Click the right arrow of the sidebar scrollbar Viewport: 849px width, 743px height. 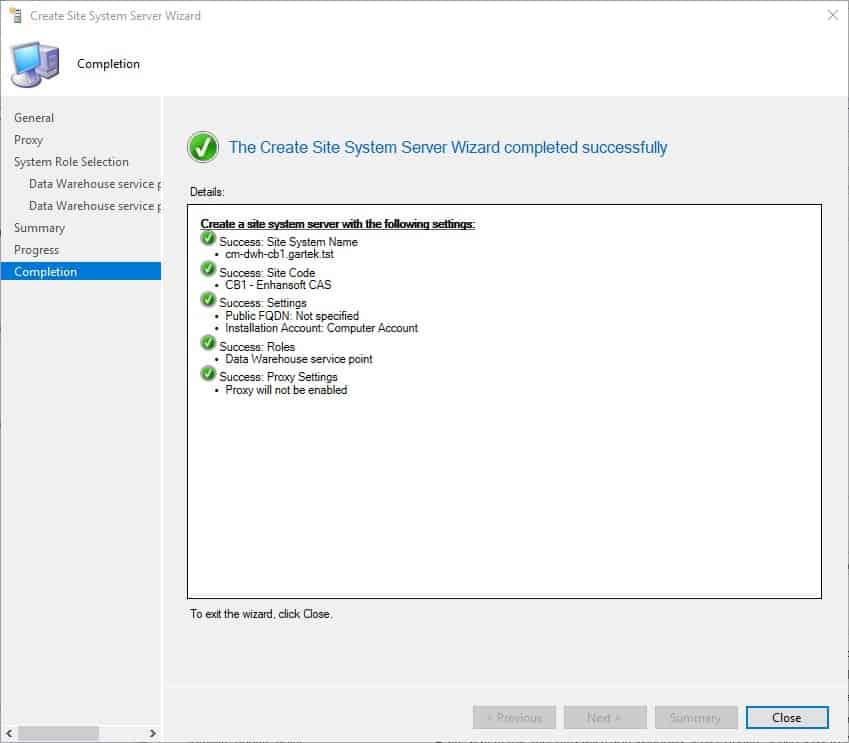click(x=152, y=732)
